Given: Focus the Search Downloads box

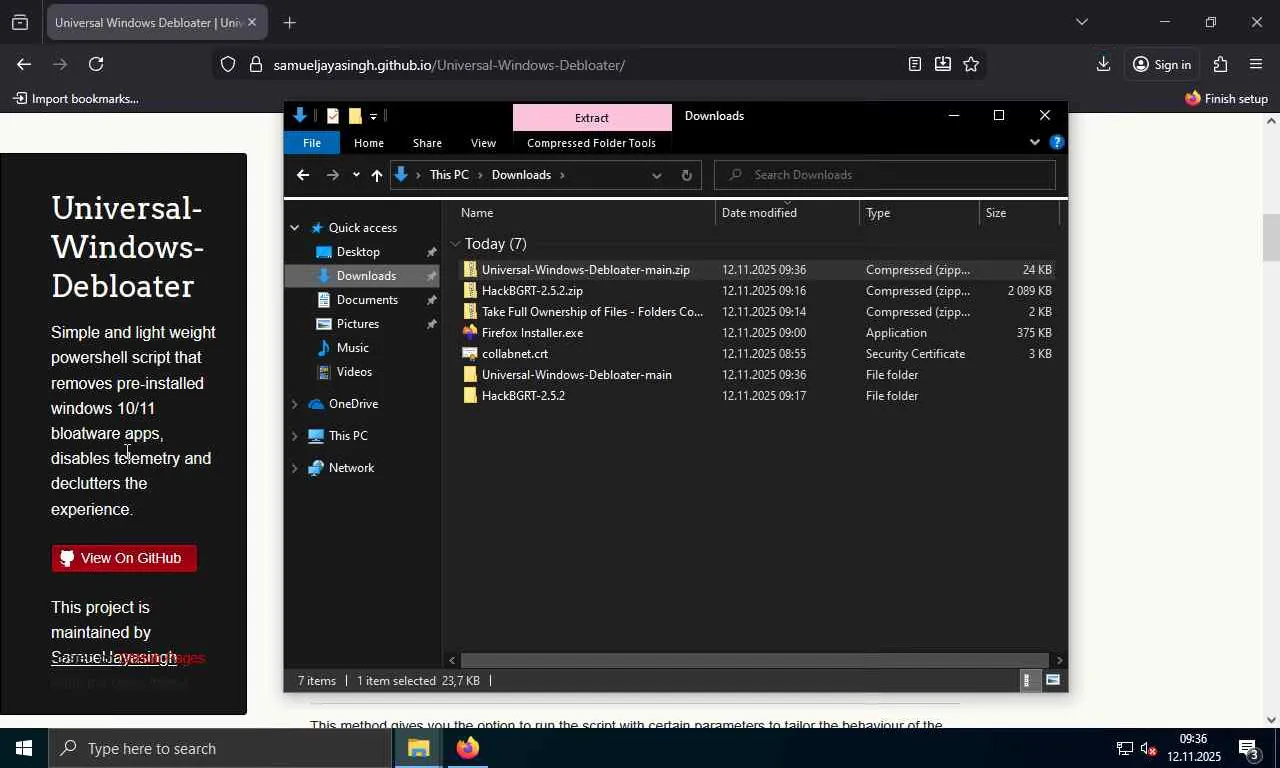Looking at the screenshot, I should point(885,175).
